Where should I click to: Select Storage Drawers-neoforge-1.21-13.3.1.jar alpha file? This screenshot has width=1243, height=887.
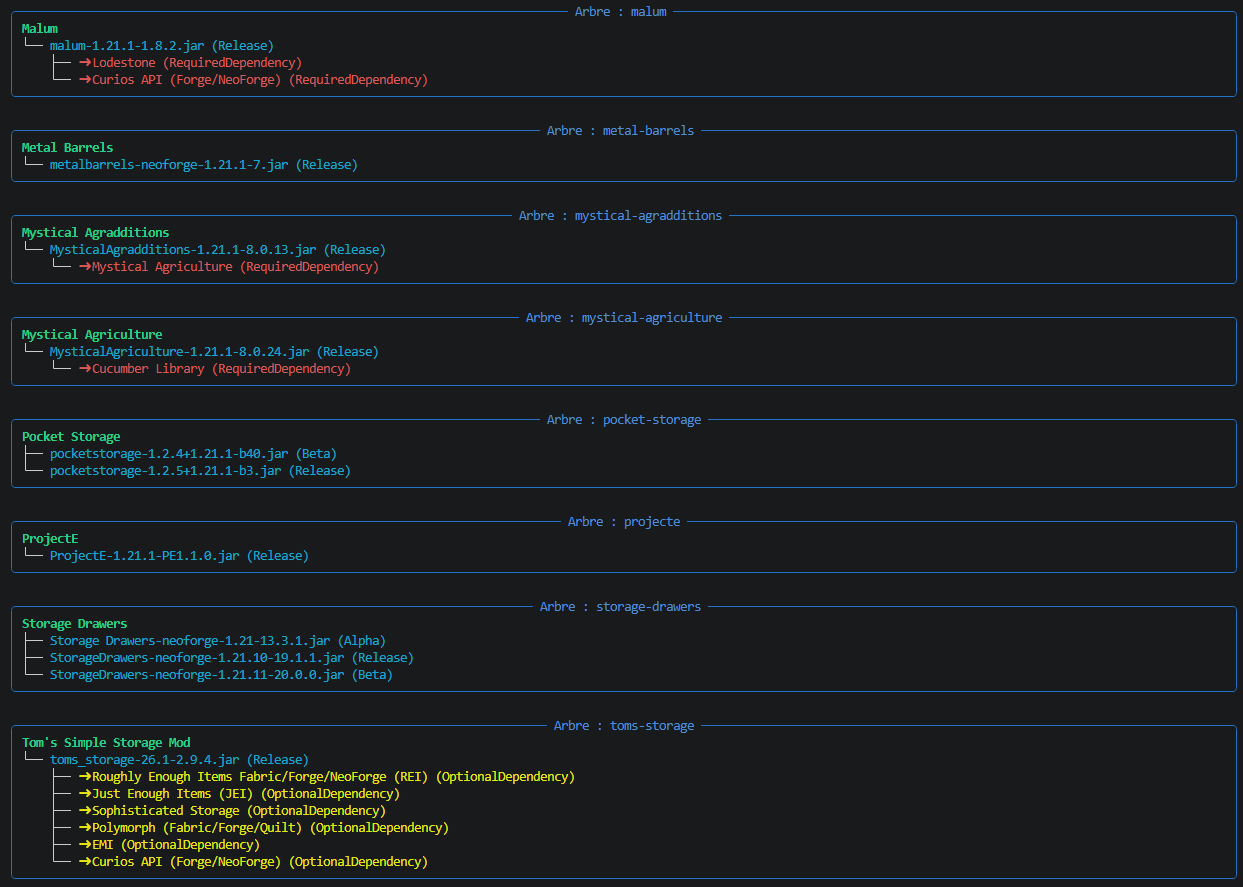[x=218, y=641]
